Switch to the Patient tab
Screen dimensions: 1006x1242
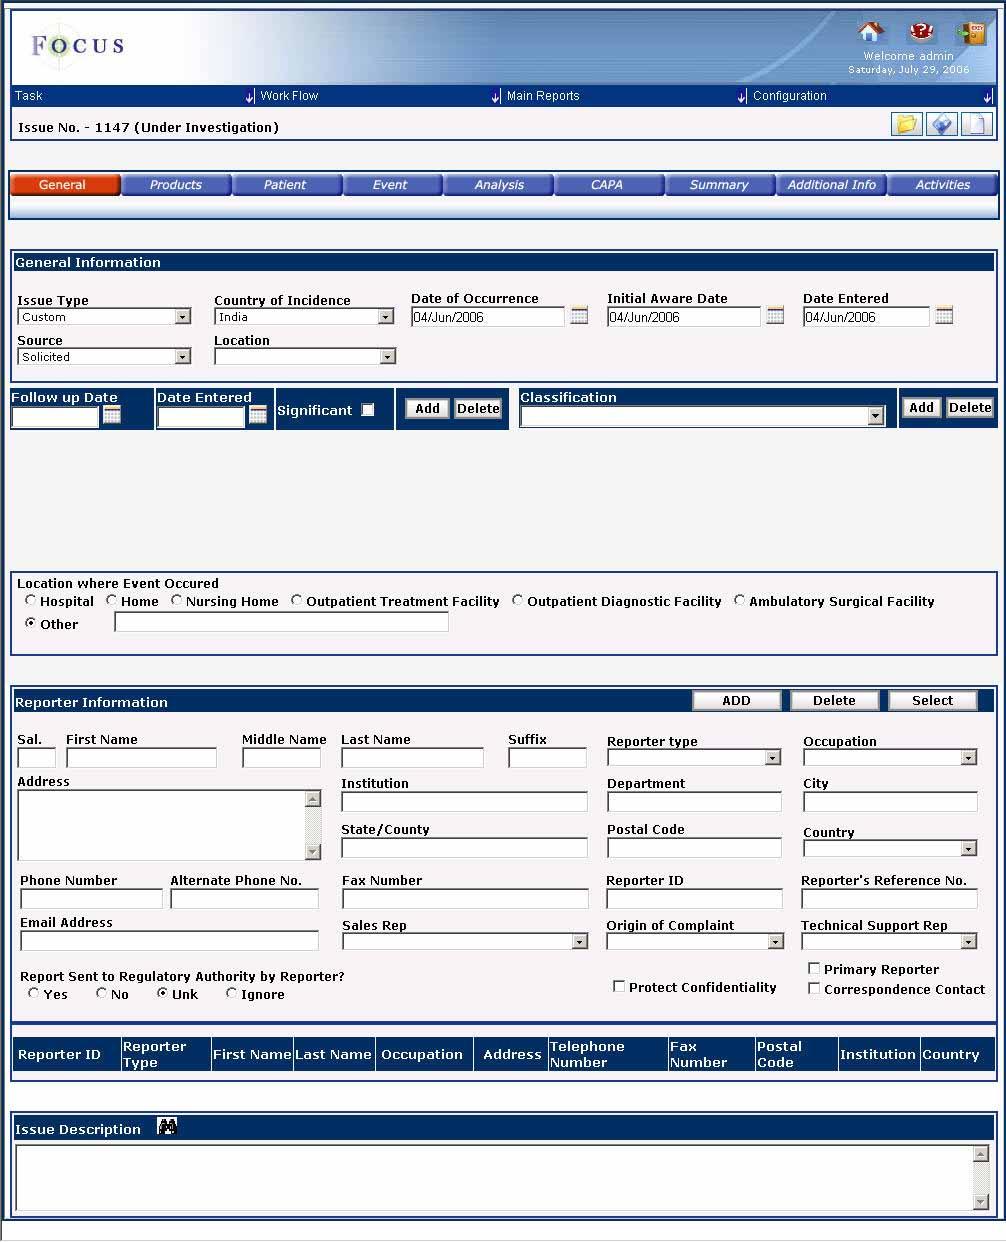coord(286,185)
